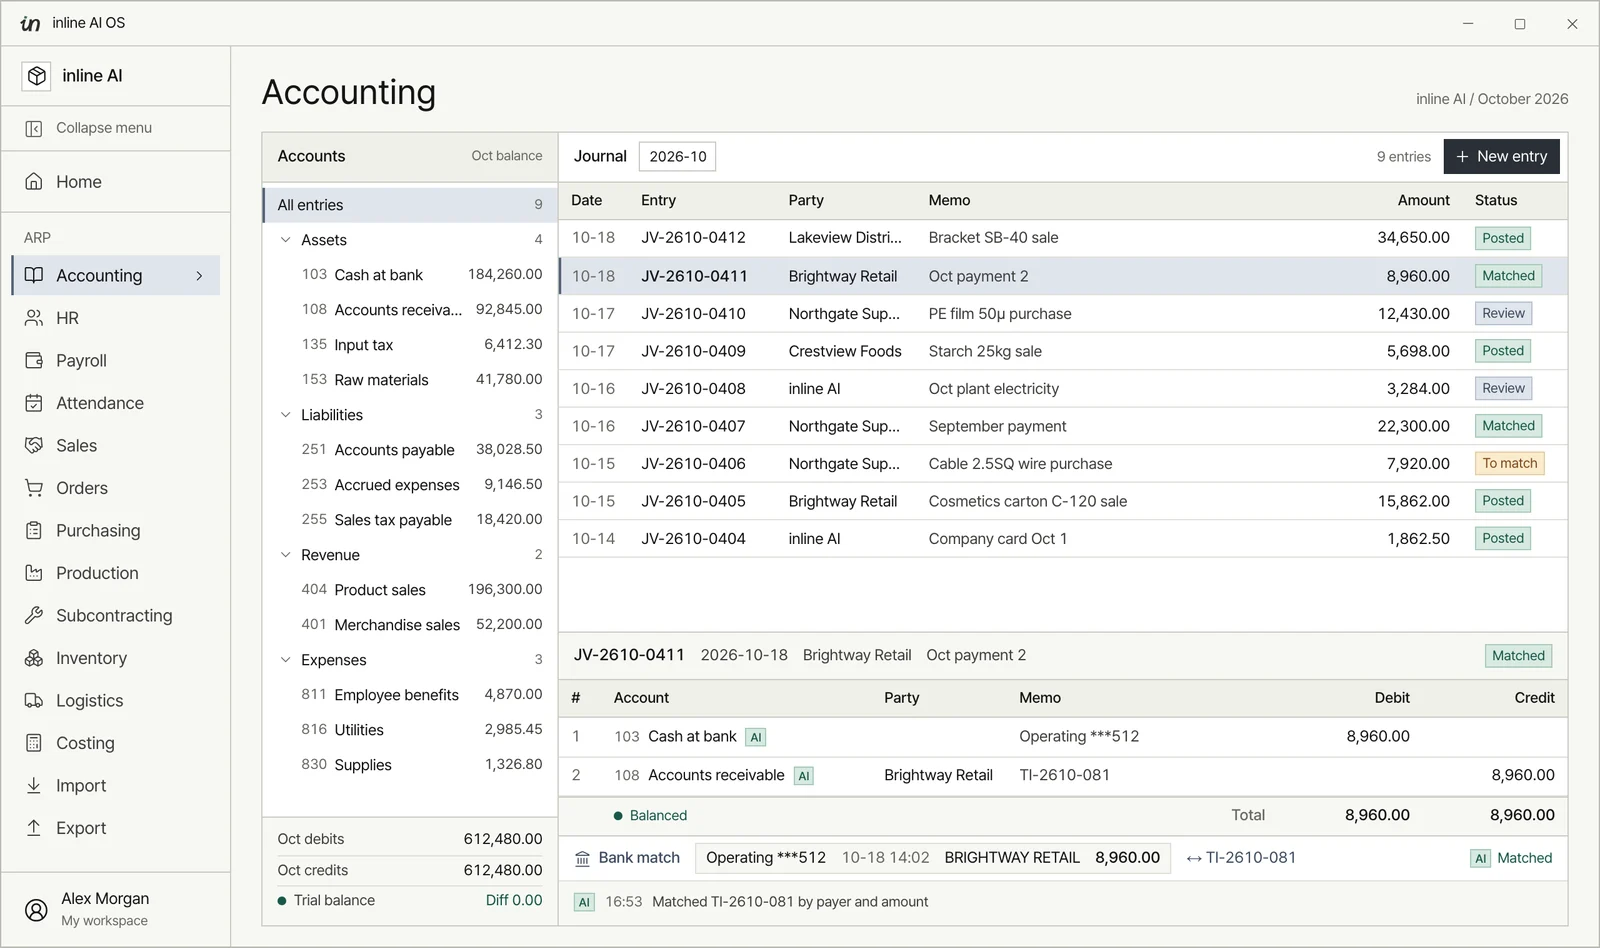
Task: Open journal entry JV-2610-0404
Action: [1063, 539]
